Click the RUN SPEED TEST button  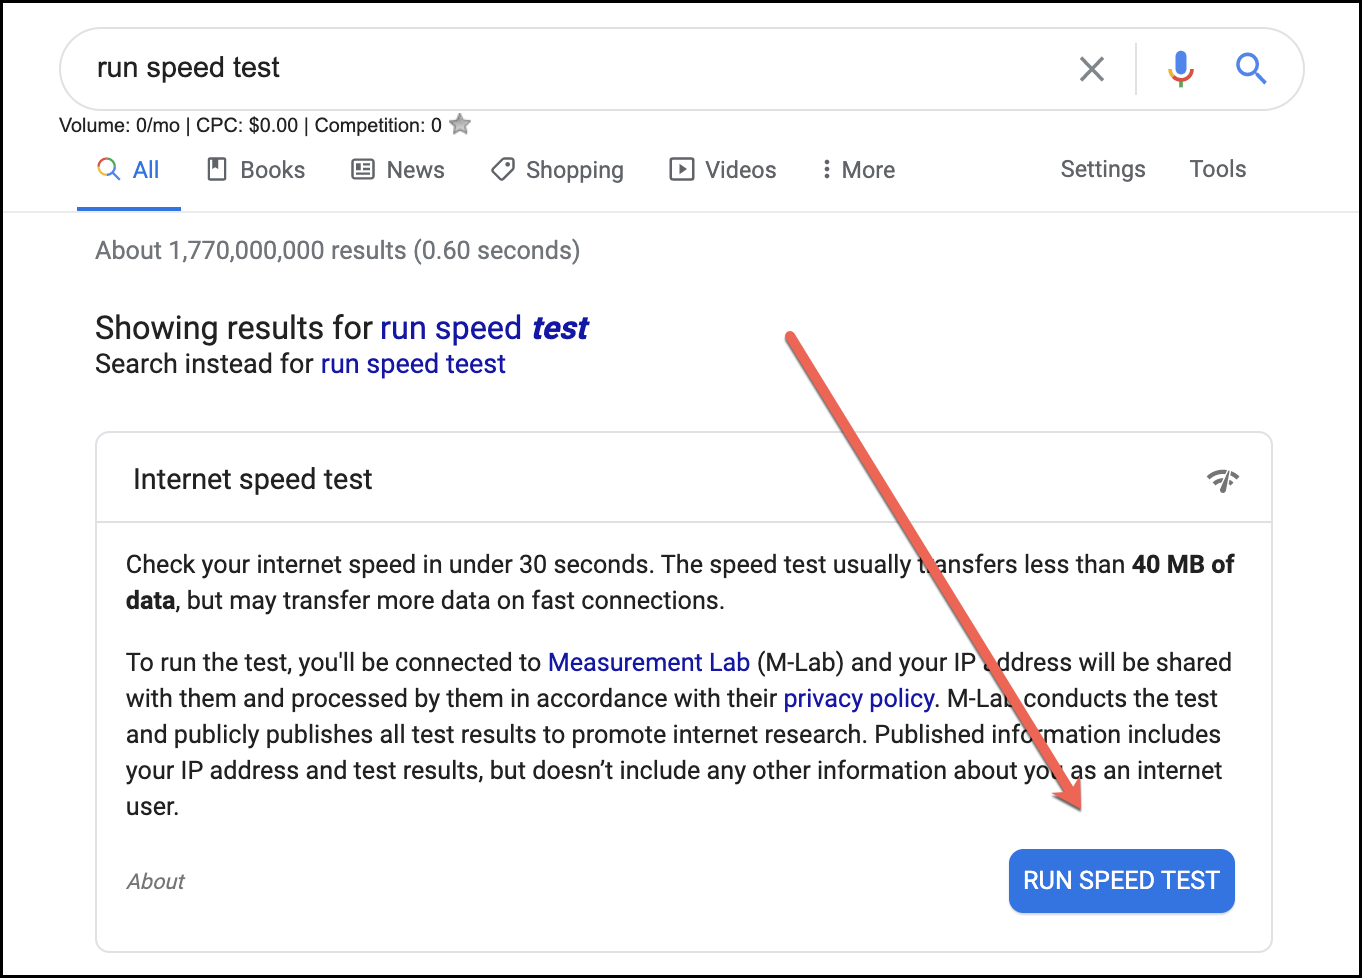1122,881
